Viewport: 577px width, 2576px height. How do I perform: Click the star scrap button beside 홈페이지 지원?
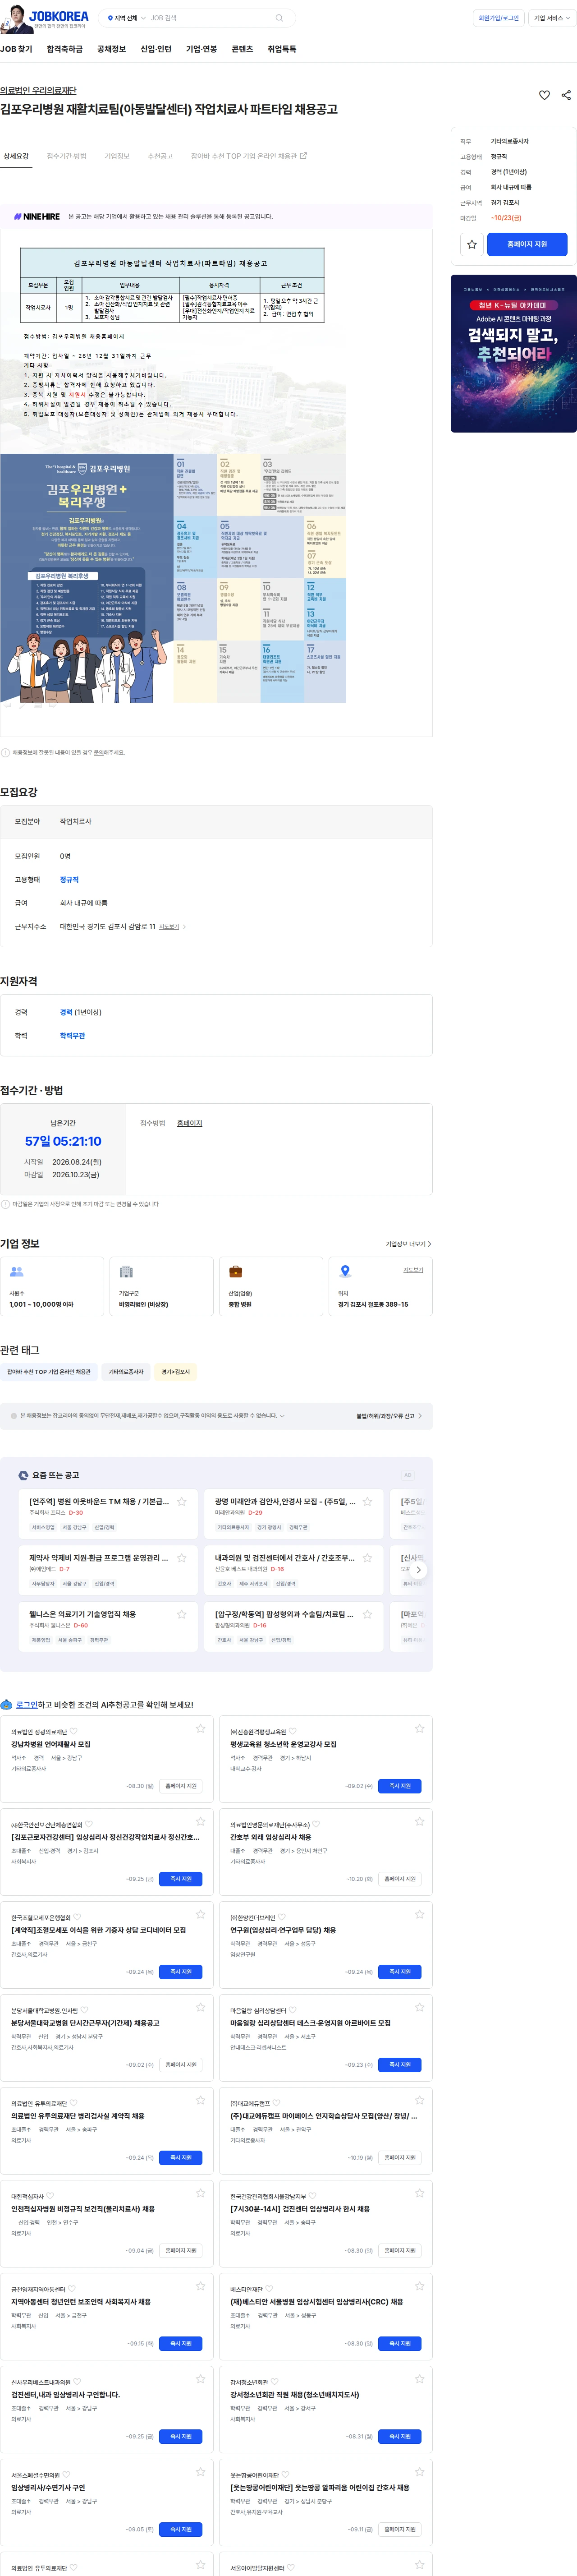472,244
